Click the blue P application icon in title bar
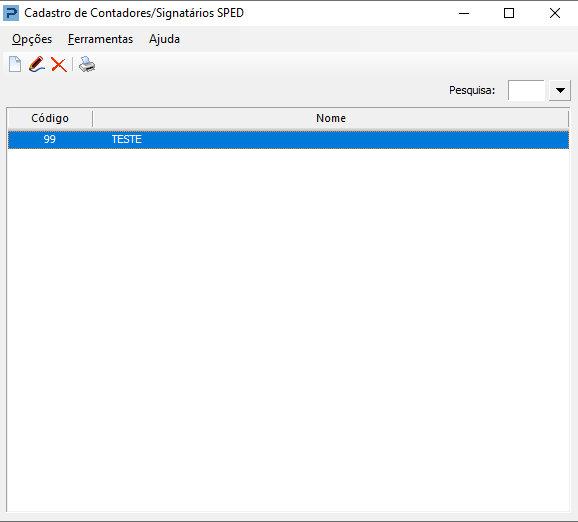 pyautogui.click(x=11, y=13)
